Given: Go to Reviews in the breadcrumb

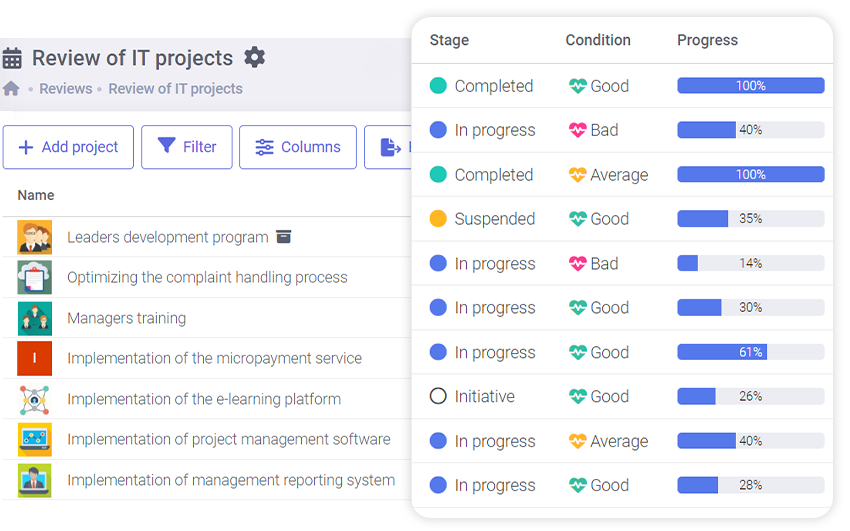Looking at the screenshot, I should [x=66, y=88].
